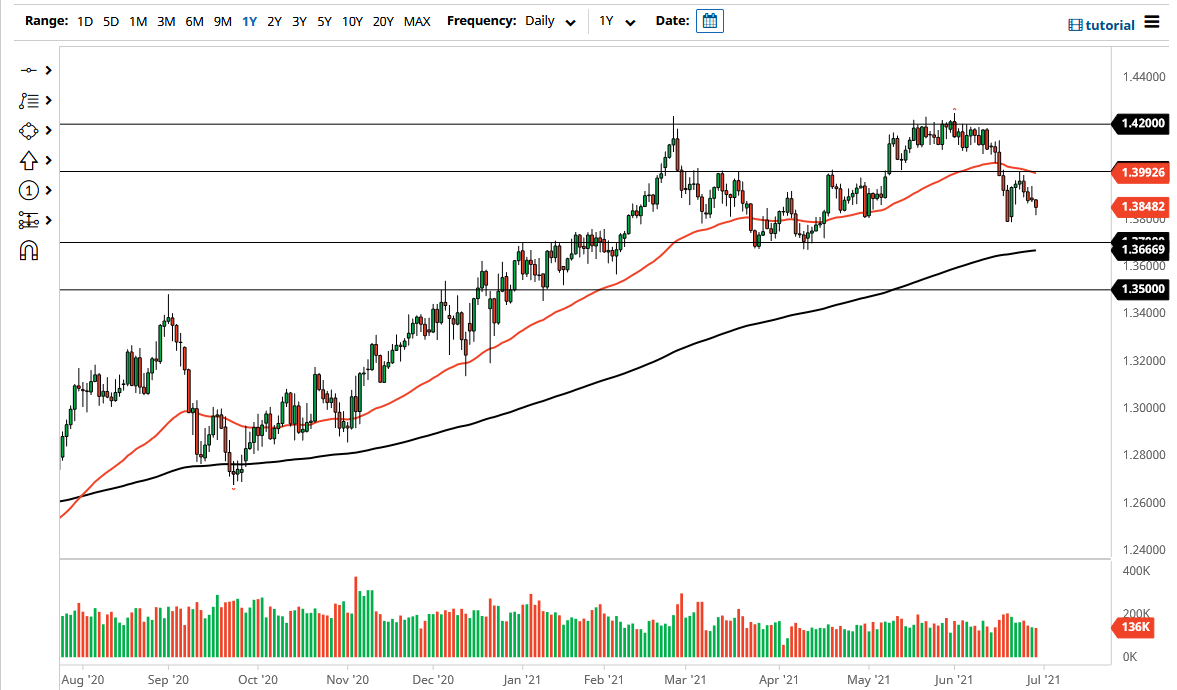Viewport: 1177px width, 690px height.
Task: Click the 3M range button
Action: 165,20
